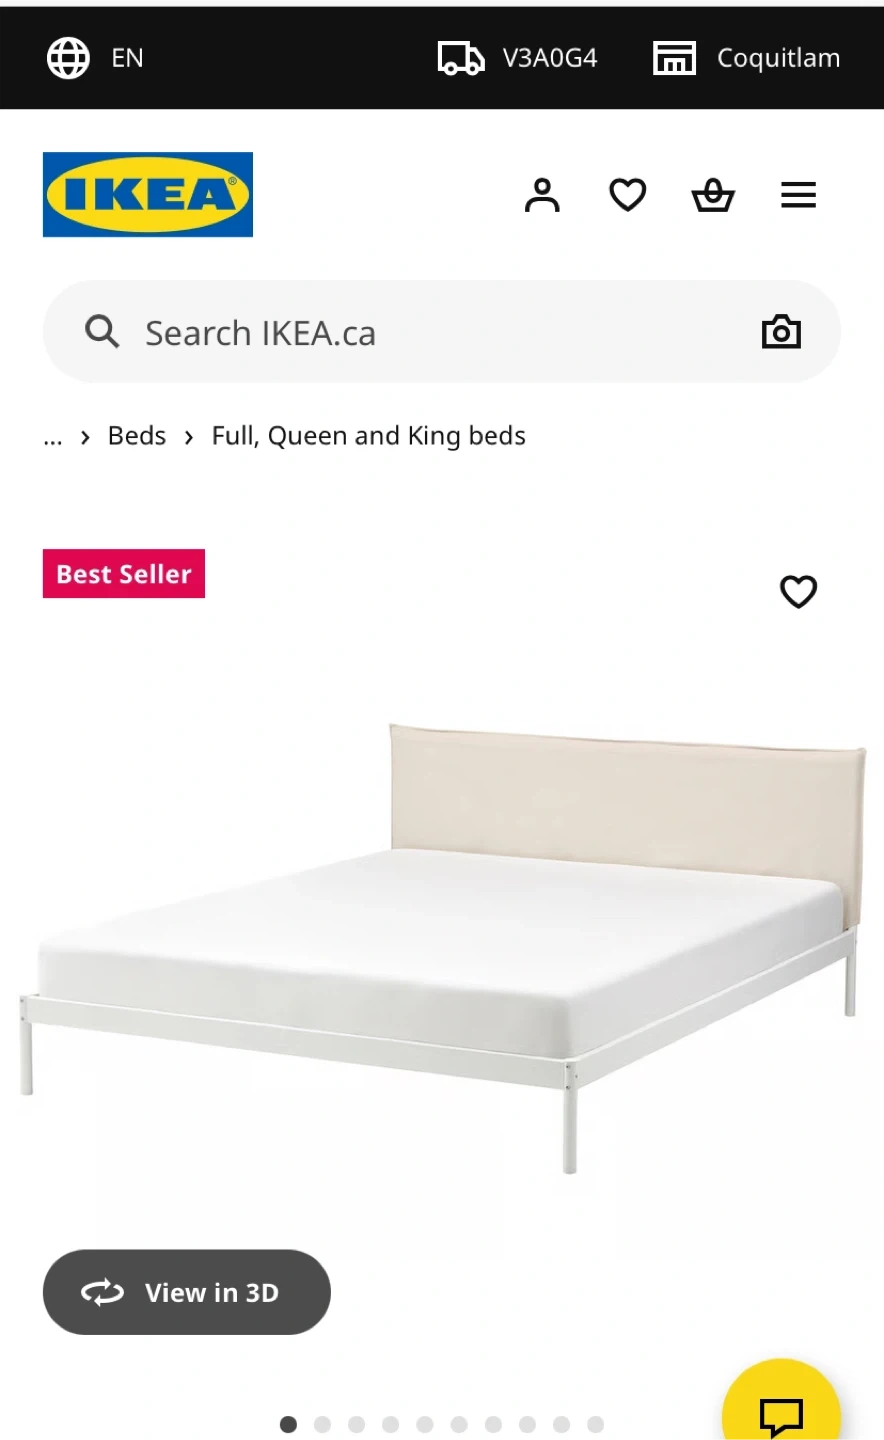The height and width of the screenshot is (1440, 884).
Task: Open the hamburger menu
Action: pos(798,195)
